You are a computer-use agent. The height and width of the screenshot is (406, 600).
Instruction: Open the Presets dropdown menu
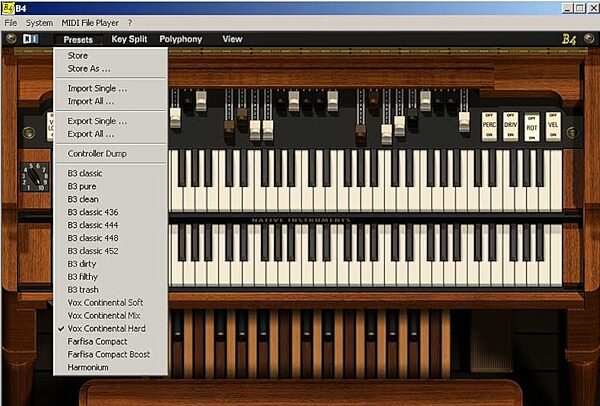(78, 39)
